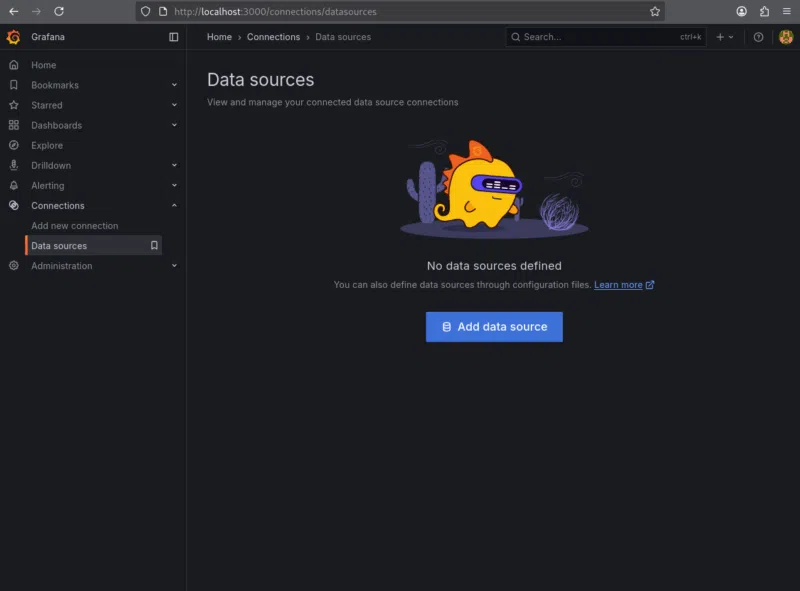Bookmark the Data sources menu item
Viewport: 800px width, 591px height.
pyautogui.click(x=154, y=245)
